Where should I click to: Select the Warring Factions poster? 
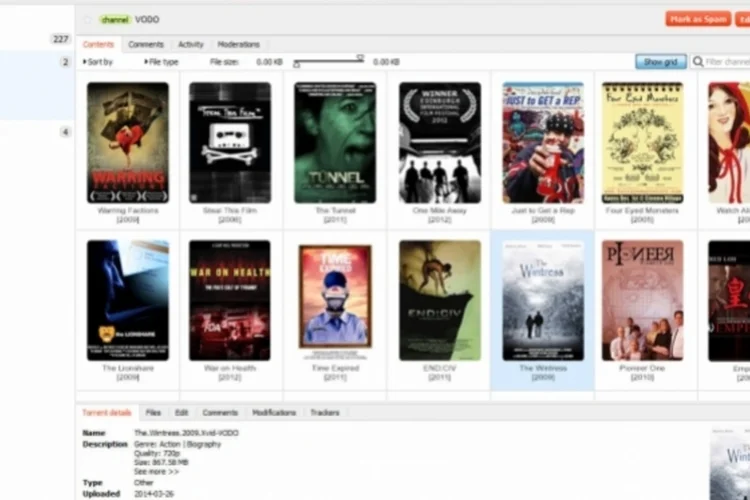click(128, 143)
